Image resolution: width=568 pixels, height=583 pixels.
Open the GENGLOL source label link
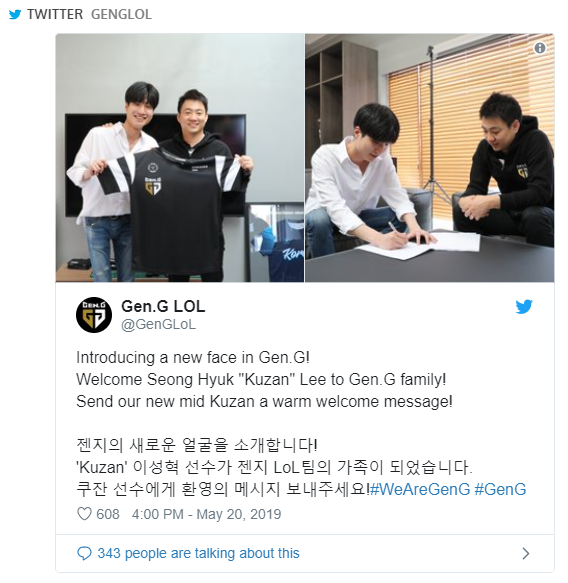point(121,15)
